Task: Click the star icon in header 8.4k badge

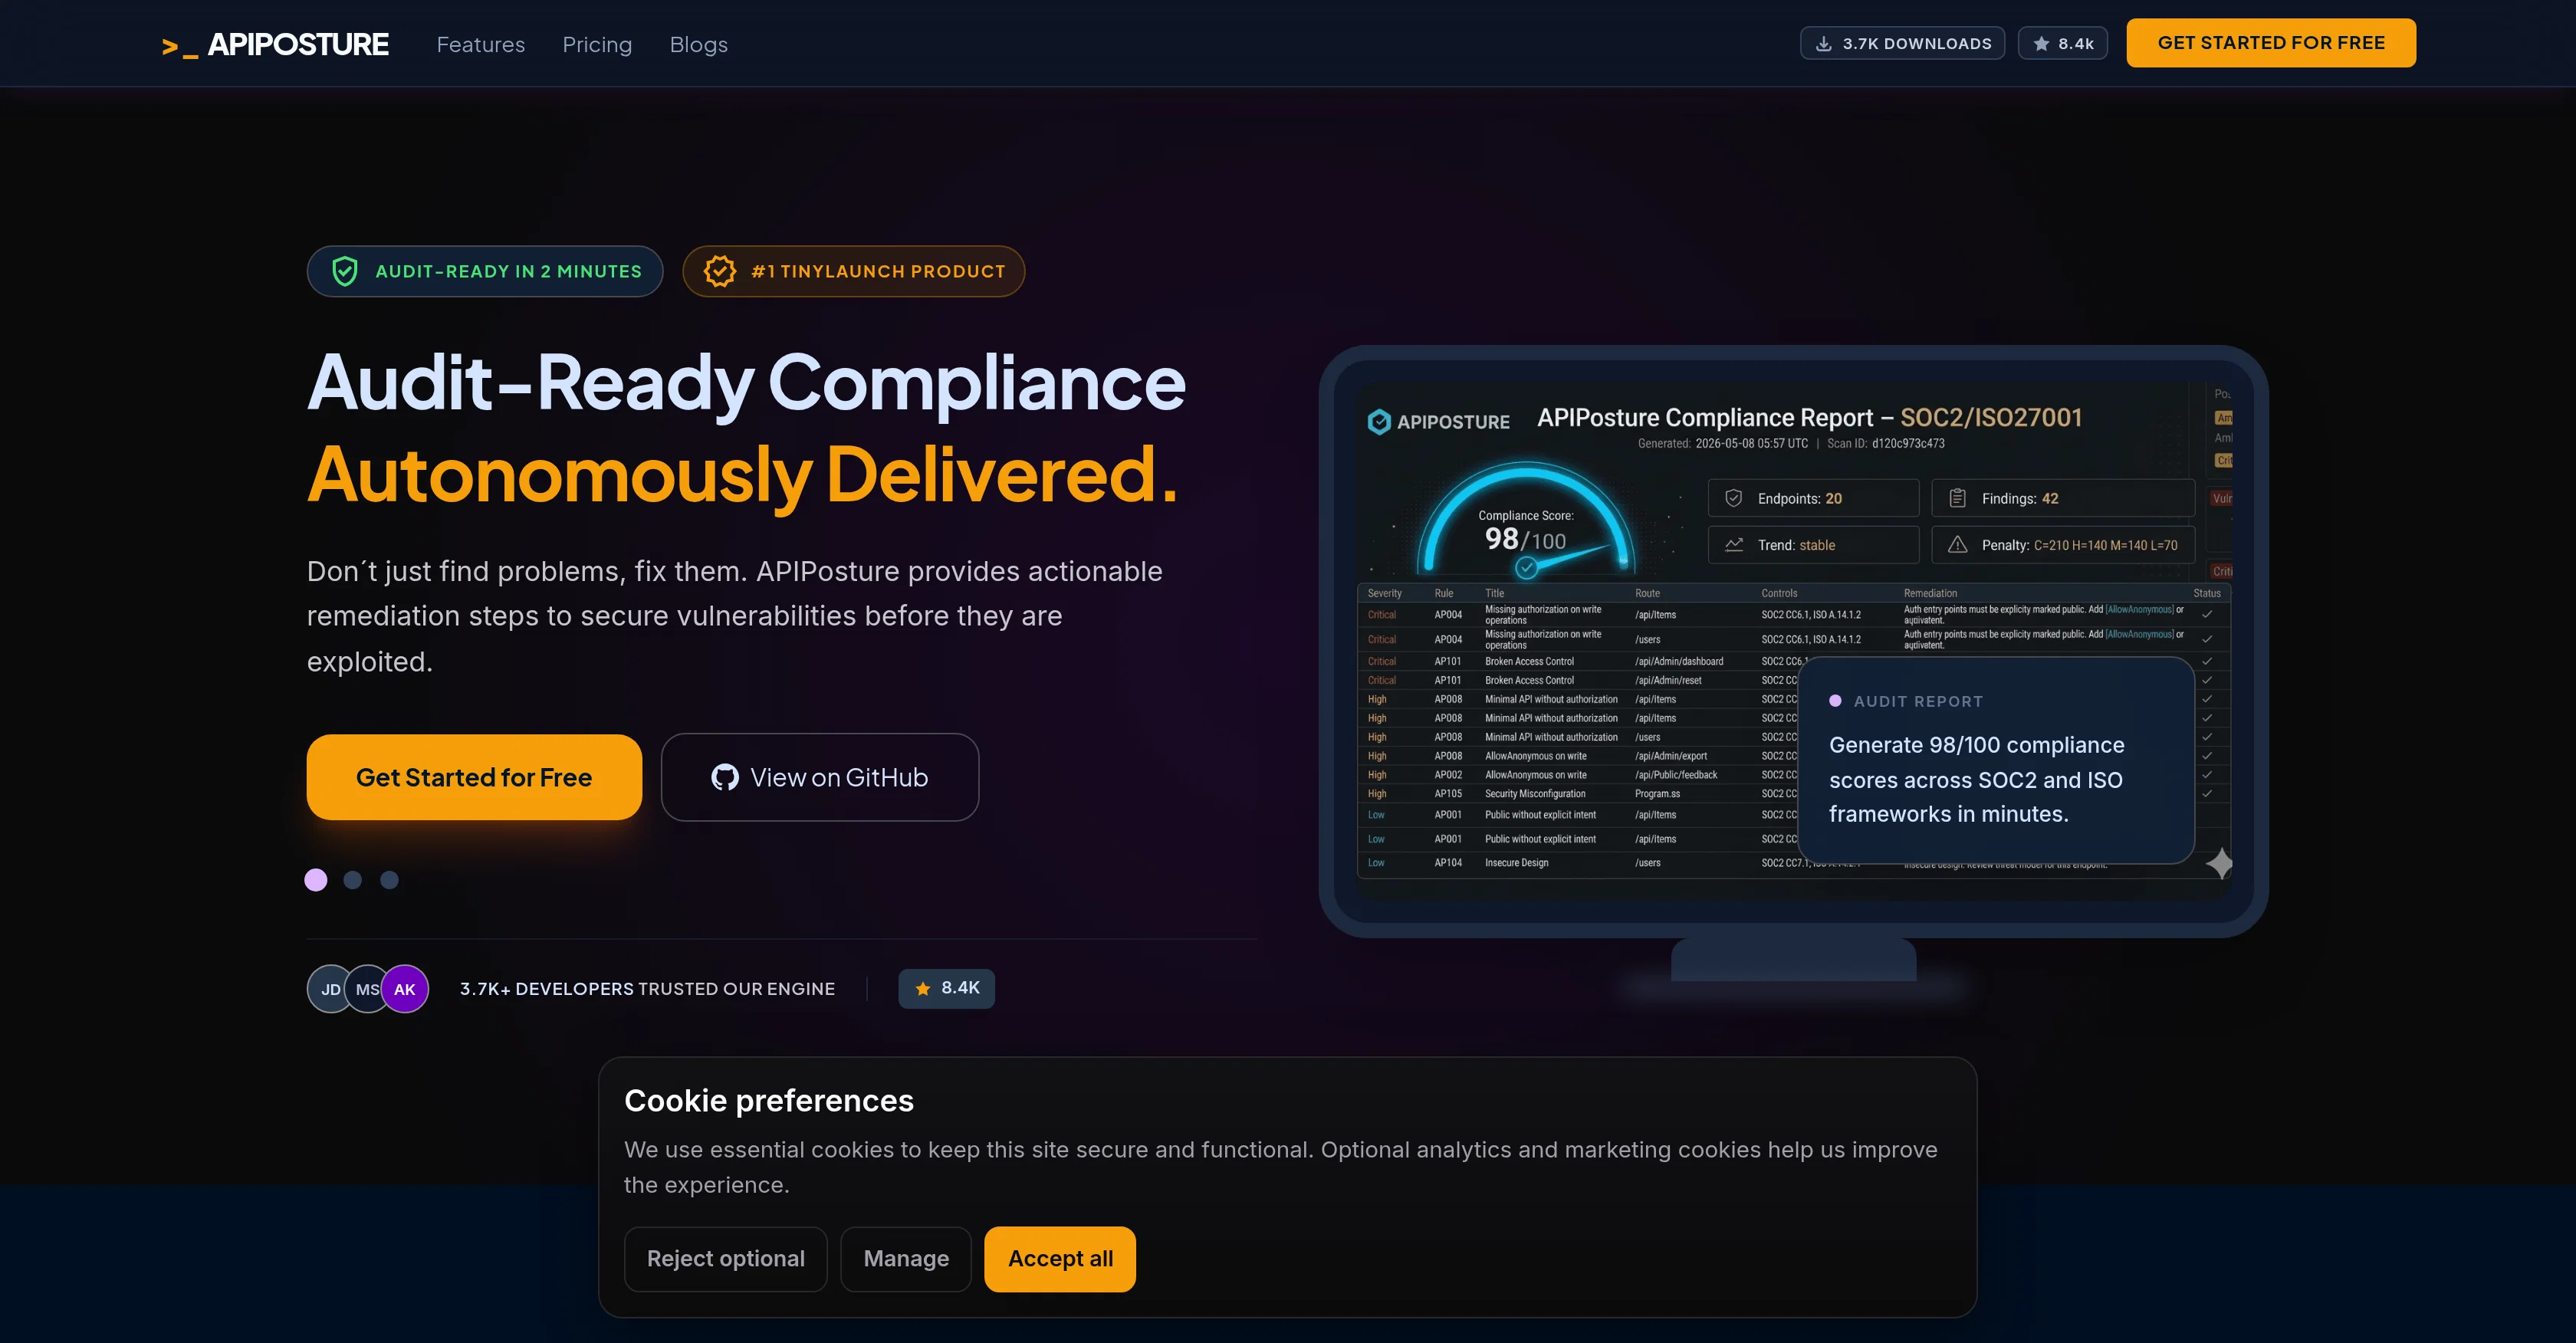Action: pyautogui.click(x=2041, y=43)
